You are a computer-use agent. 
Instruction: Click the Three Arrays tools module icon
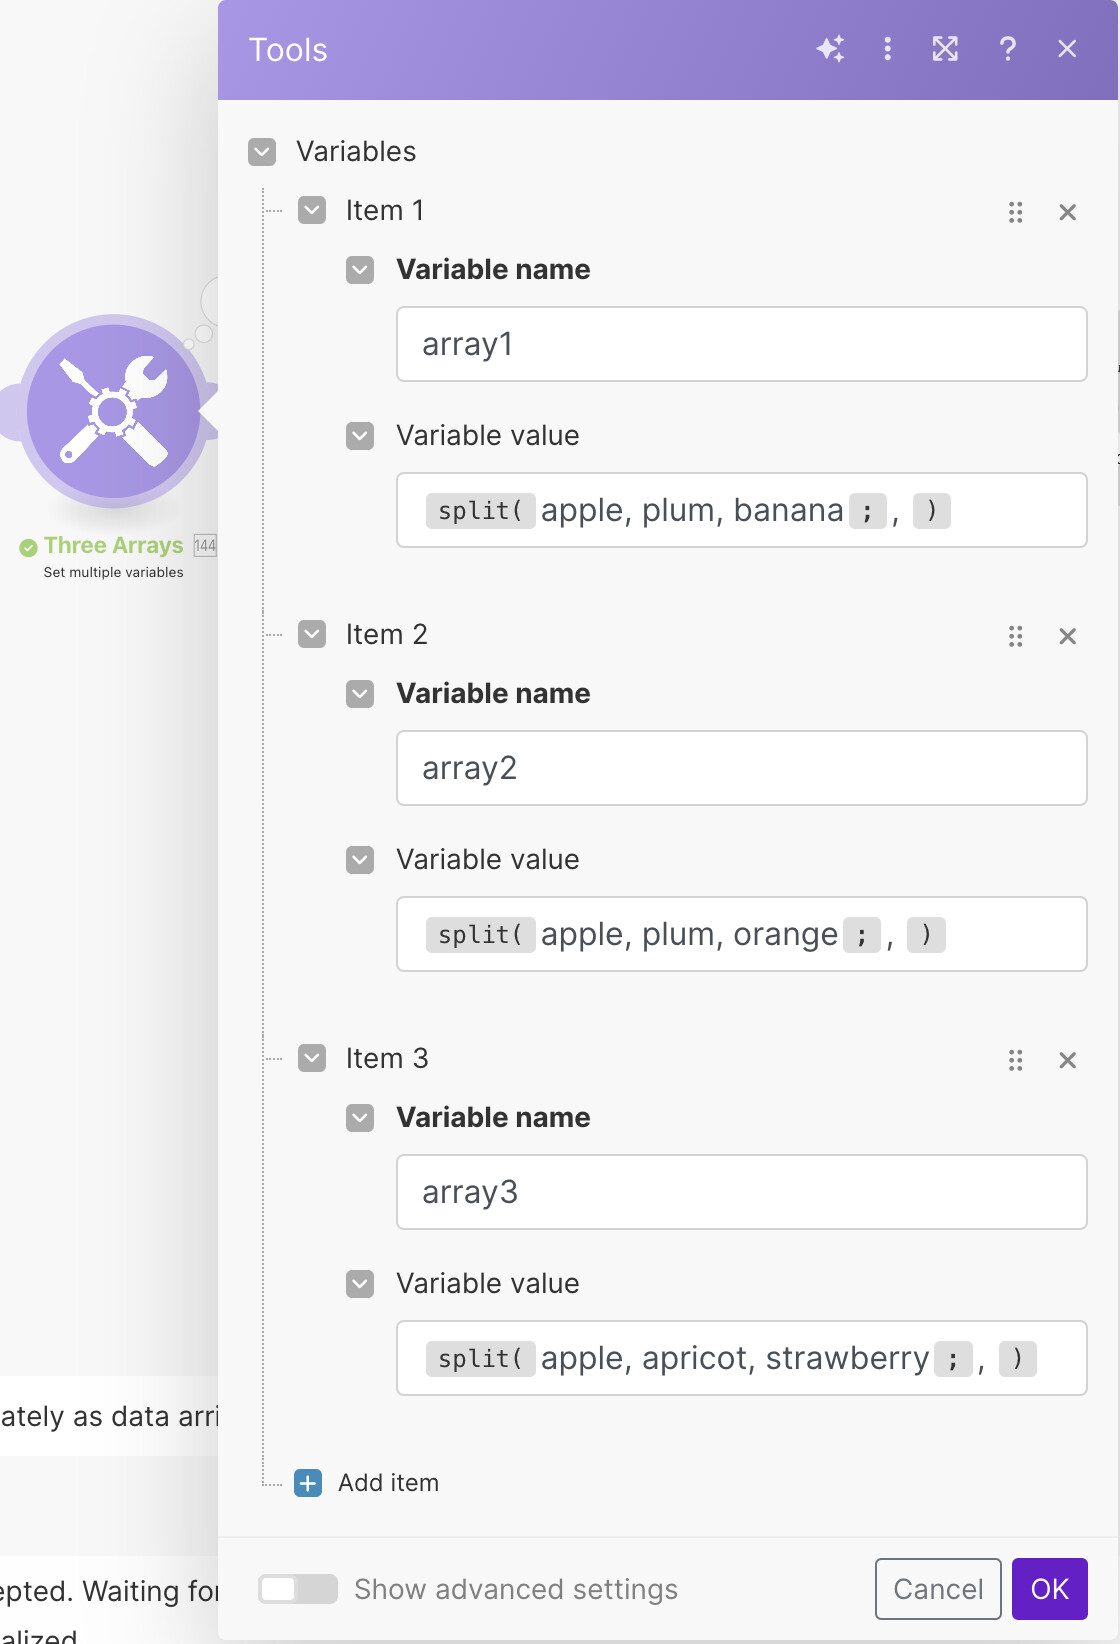click(113, 411)
